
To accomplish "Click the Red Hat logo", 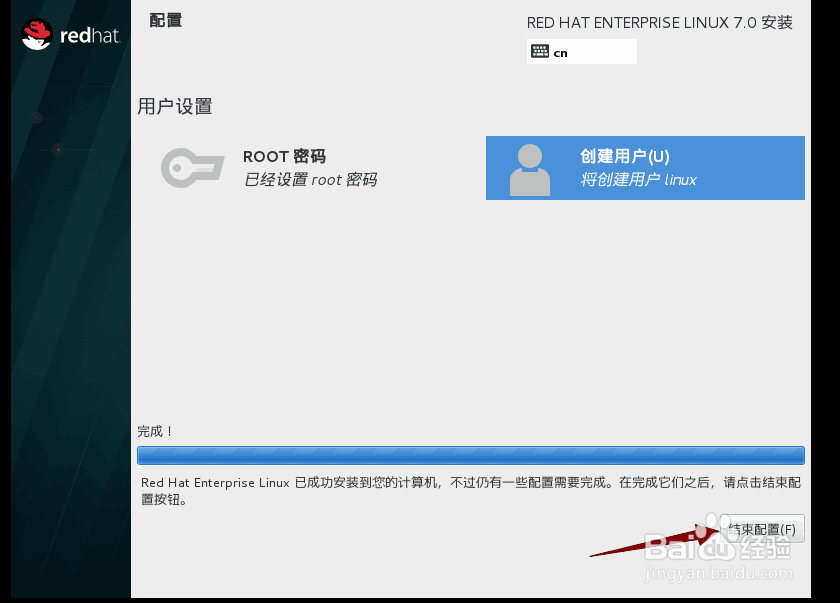I will coord(70,35).
